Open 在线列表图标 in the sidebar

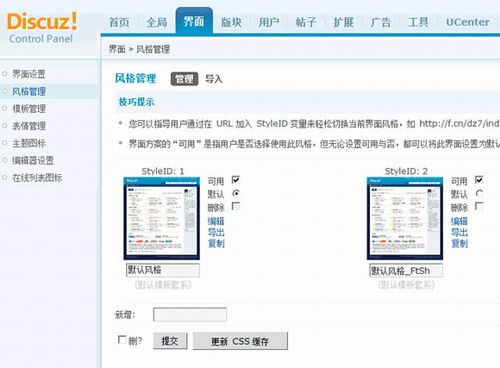point(37,178)
